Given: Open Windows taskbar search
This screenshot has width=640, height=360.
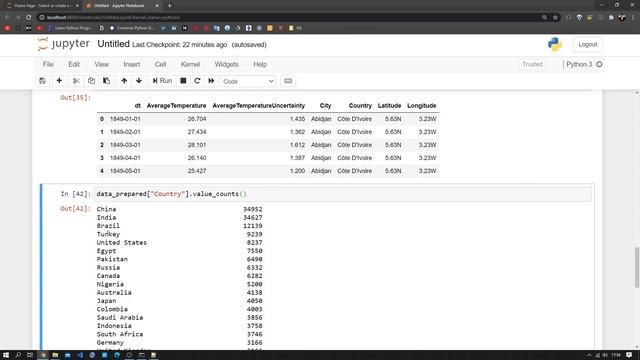Looking at the screenshot, I should coord(18,355).
